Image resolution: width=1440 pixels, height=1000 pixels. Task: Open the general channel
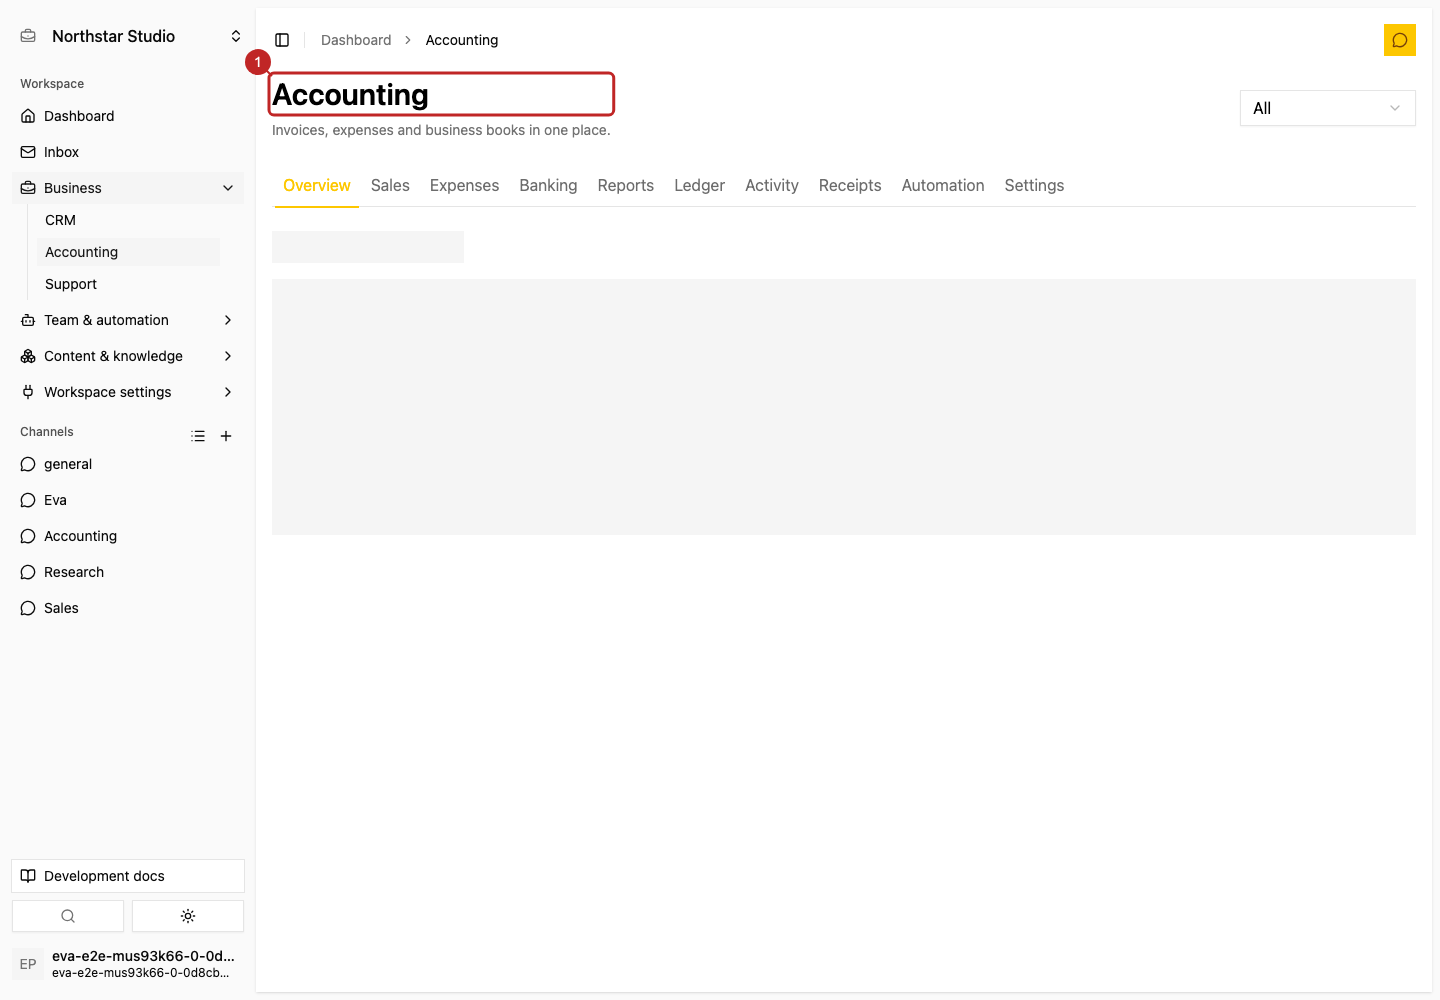click(128, 464)
